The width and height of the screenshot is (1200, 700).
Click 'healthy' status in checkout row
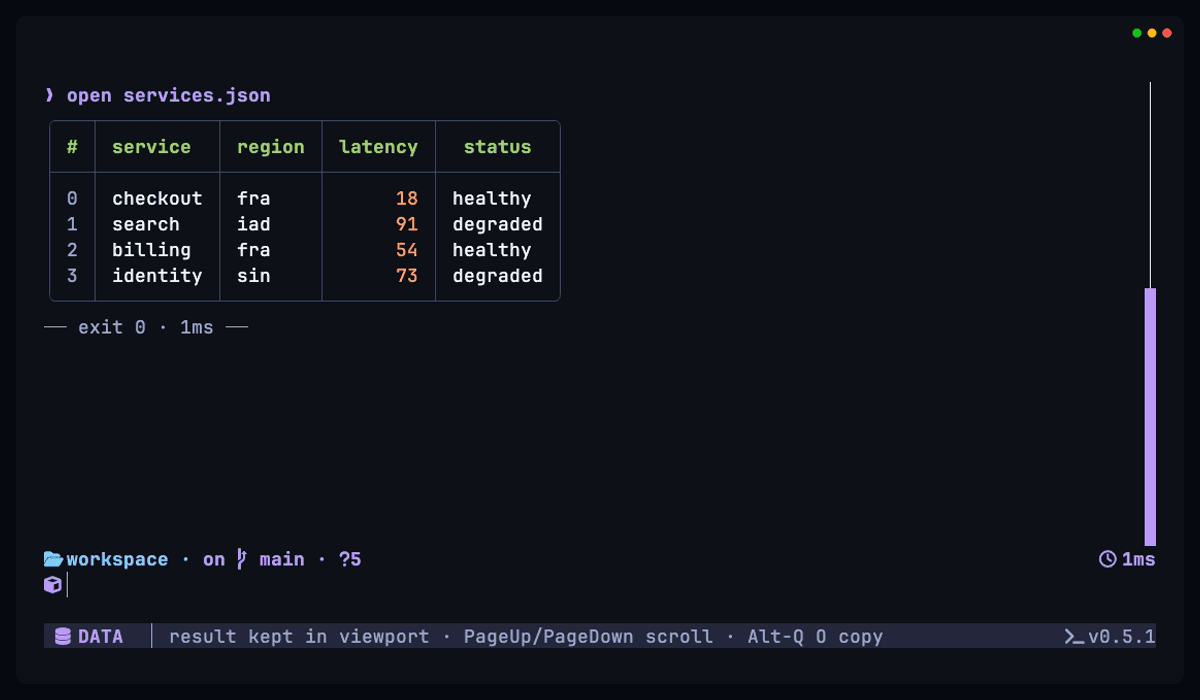pos(492,199)
